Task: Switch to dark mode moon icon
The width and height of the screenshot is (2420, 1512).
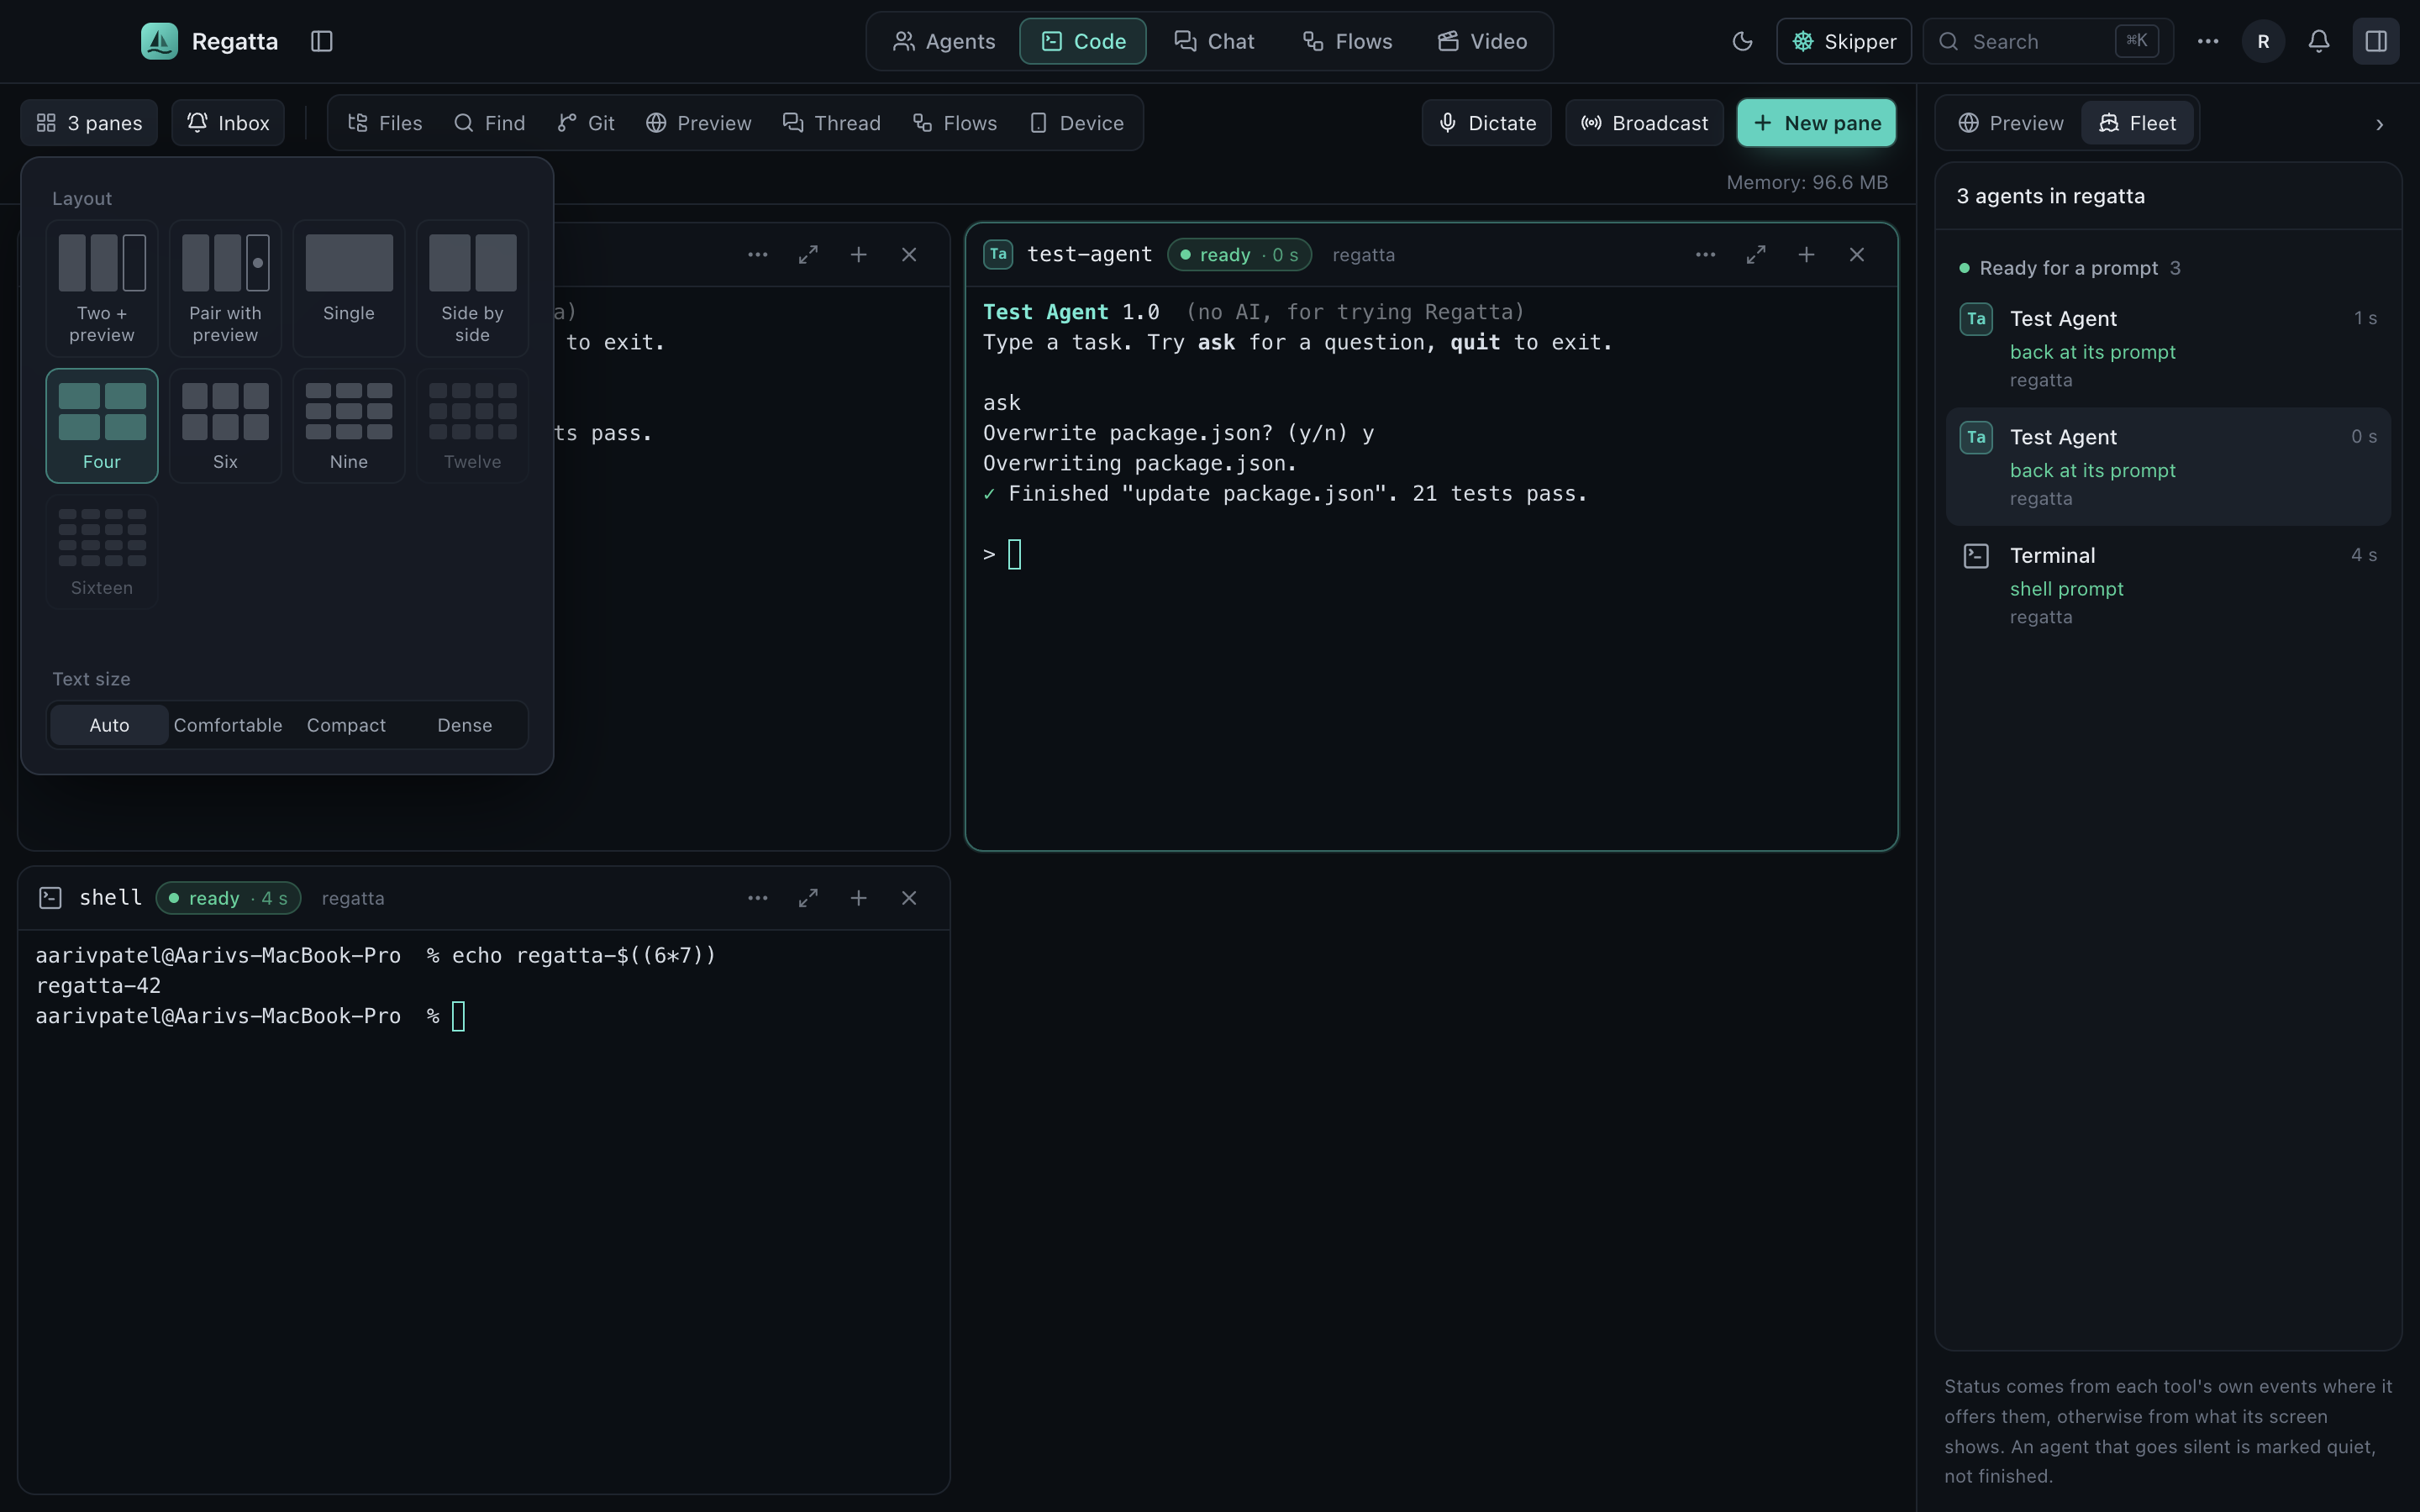Action: tap(1742, 41)
